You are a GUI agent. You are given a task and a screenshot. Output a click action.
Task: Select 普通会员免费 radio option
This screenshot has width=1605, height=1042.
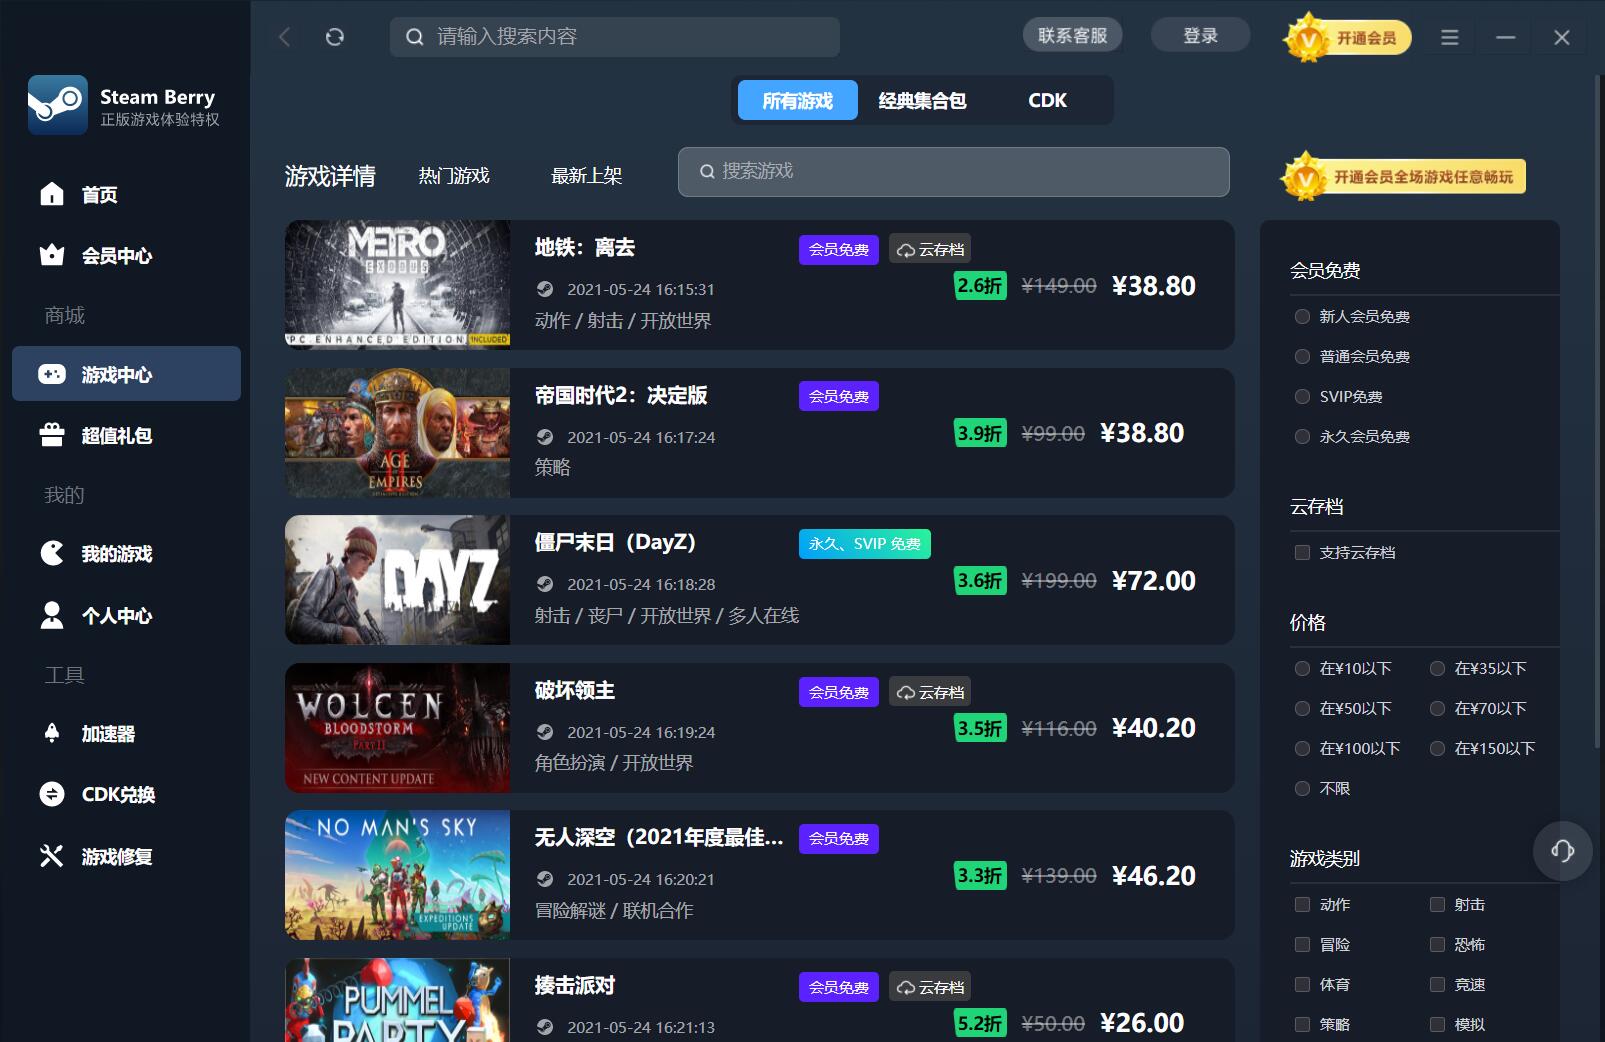click(x=1302, y=356)
